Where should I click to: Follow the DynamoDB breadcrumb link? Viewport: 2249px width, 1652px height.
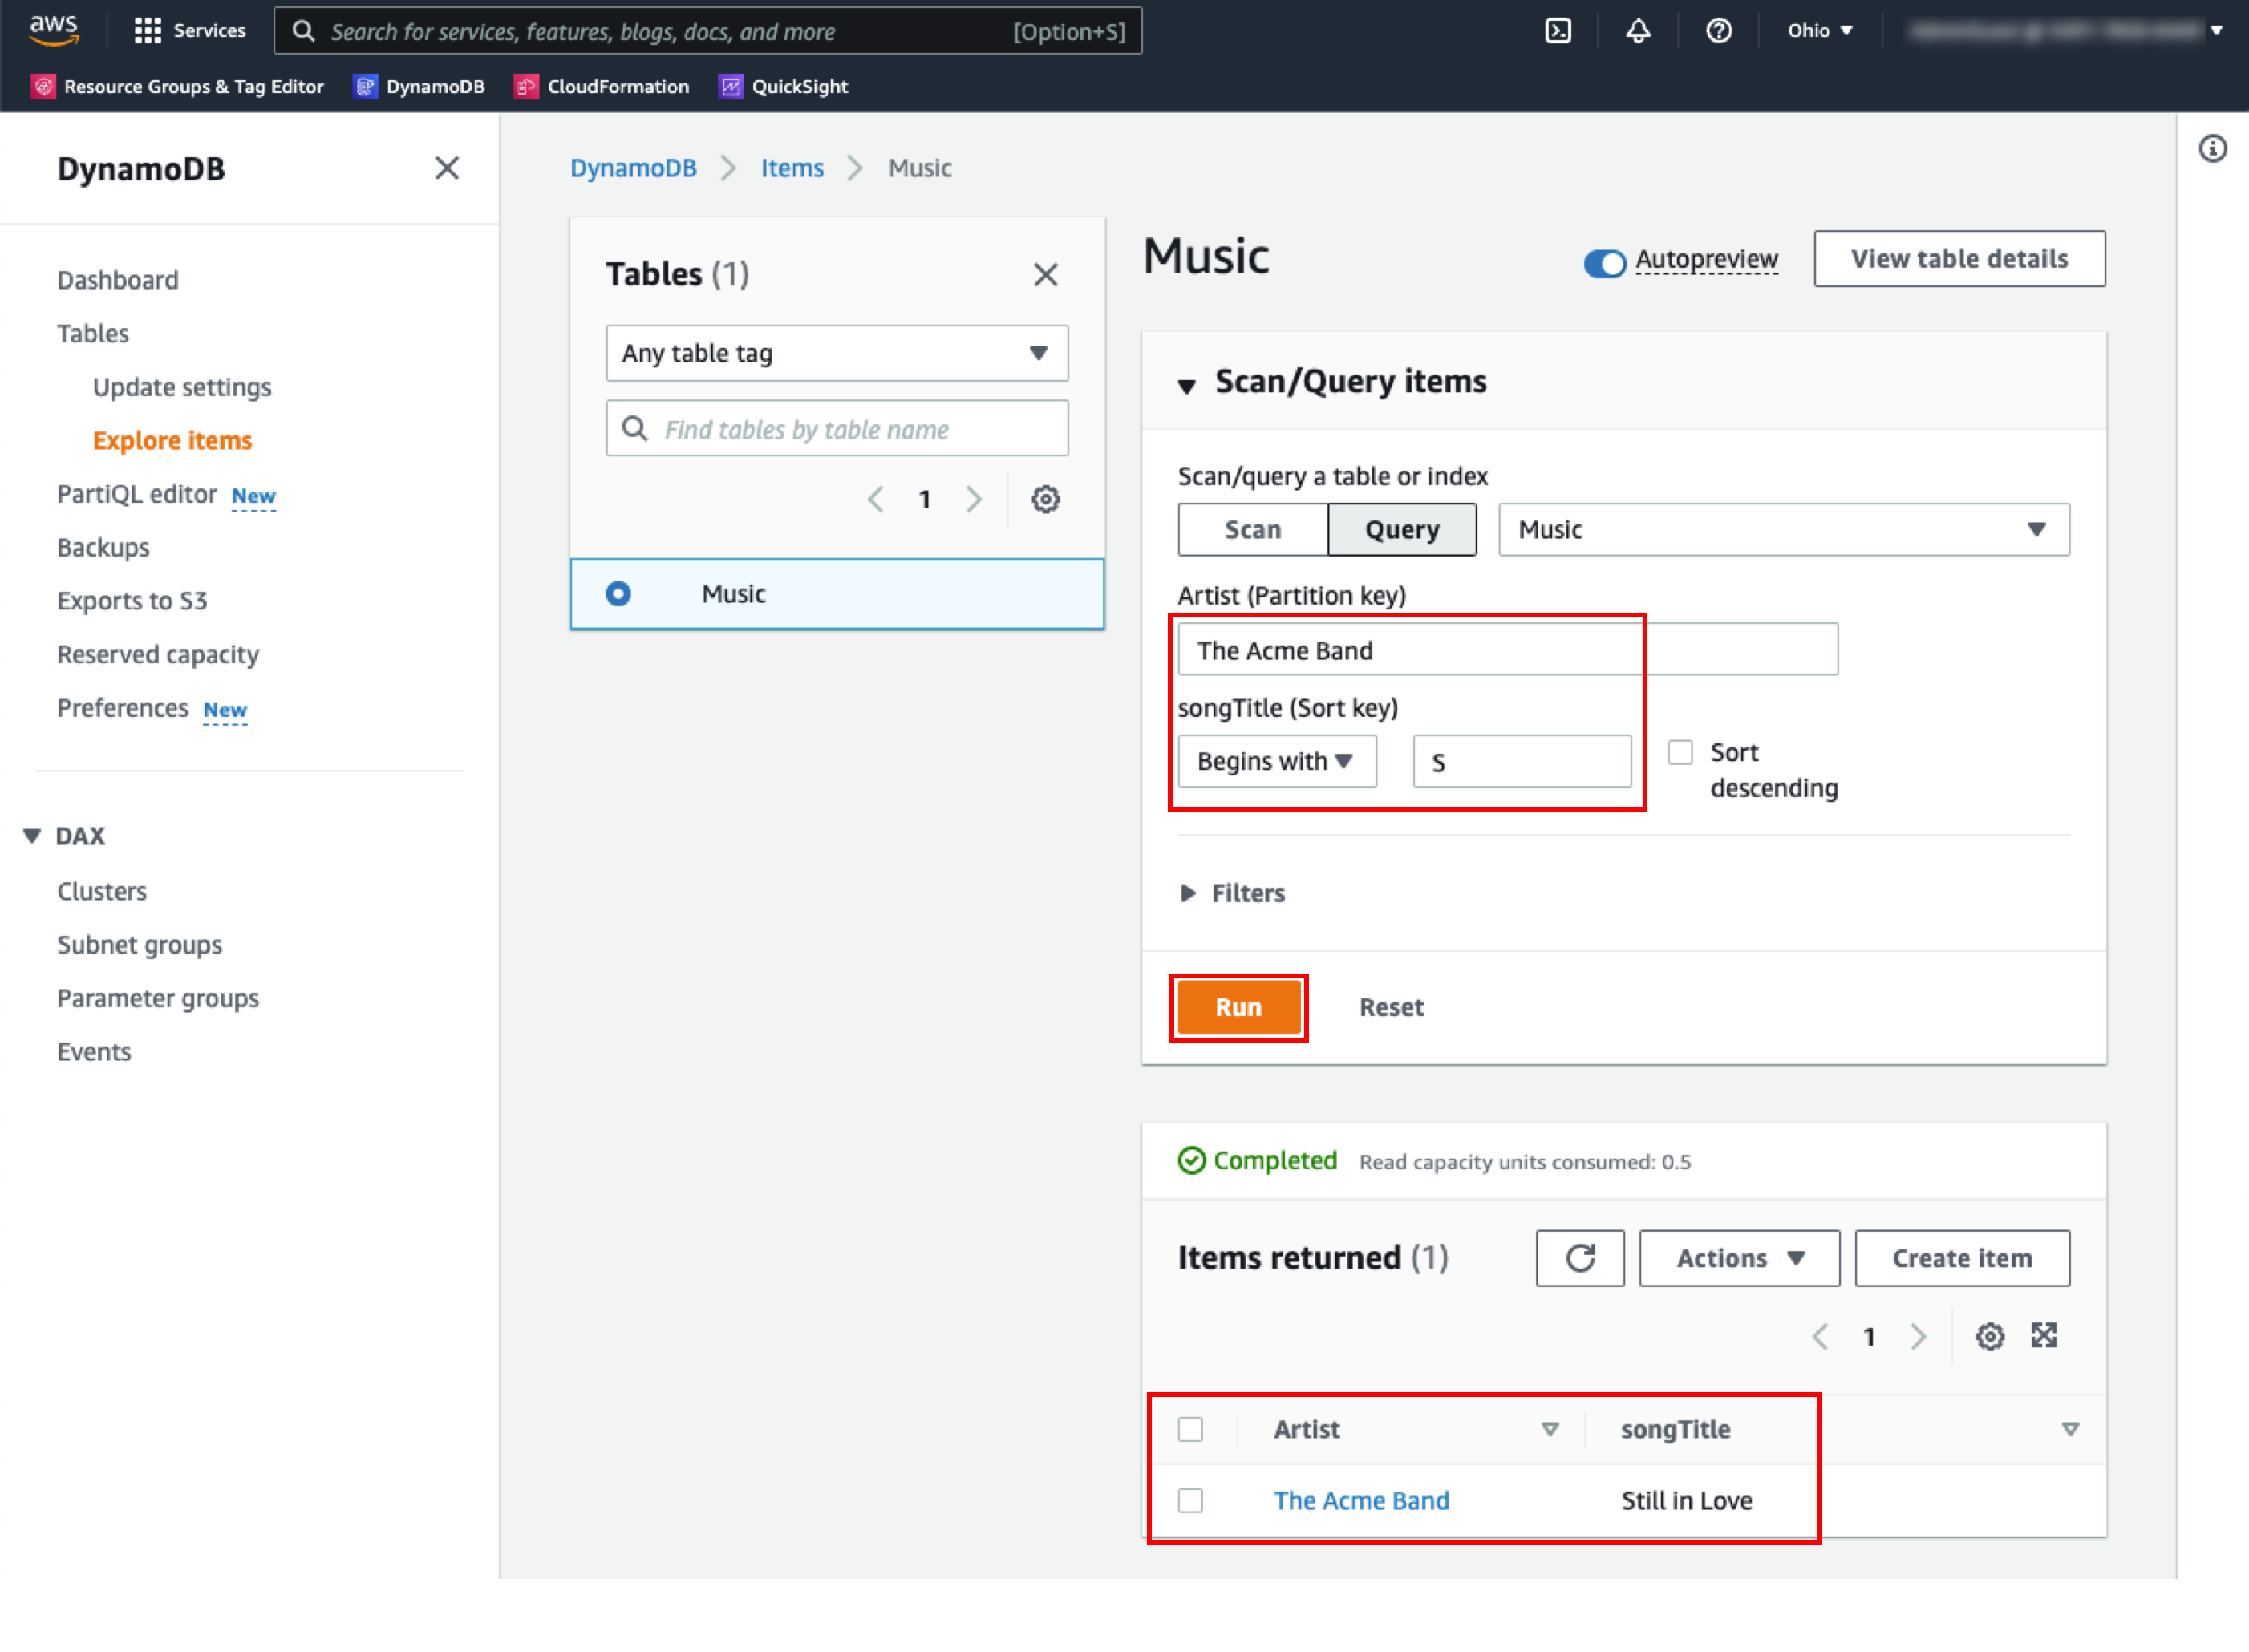click(x=633, y=168)
